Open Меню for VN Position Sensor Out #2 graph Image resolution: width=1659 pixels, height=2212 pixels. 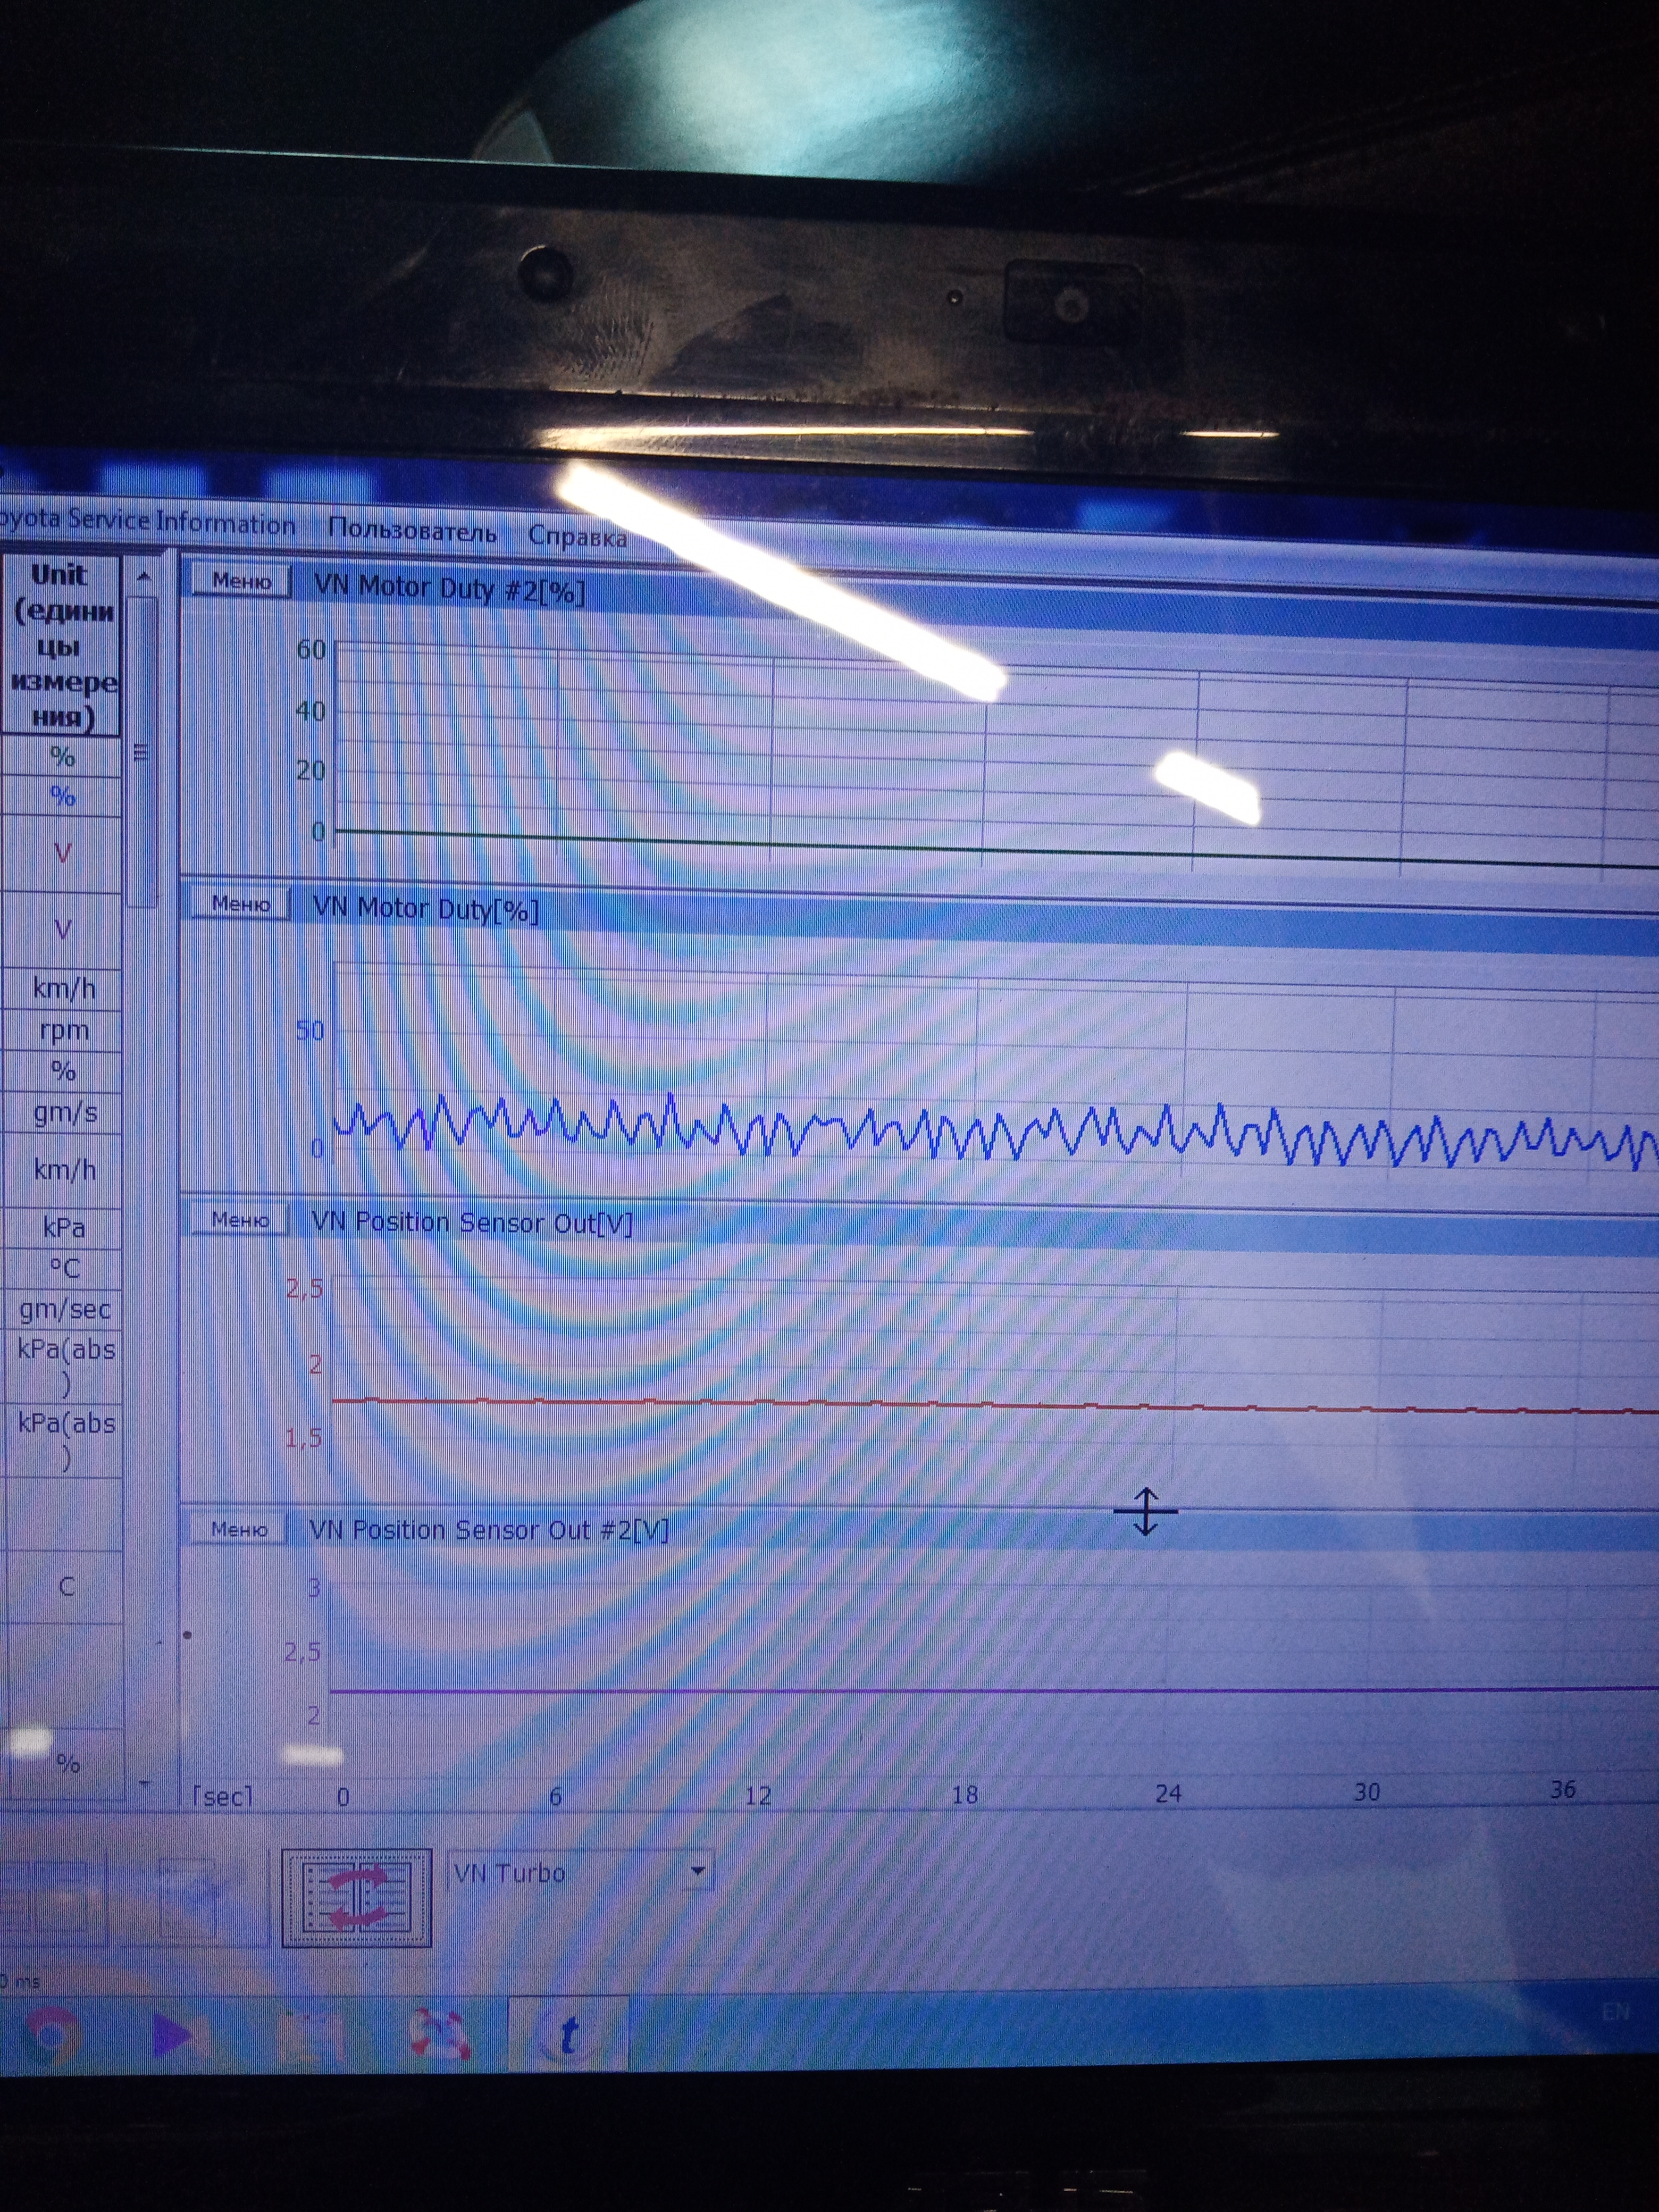click(x=238, y=1529)
